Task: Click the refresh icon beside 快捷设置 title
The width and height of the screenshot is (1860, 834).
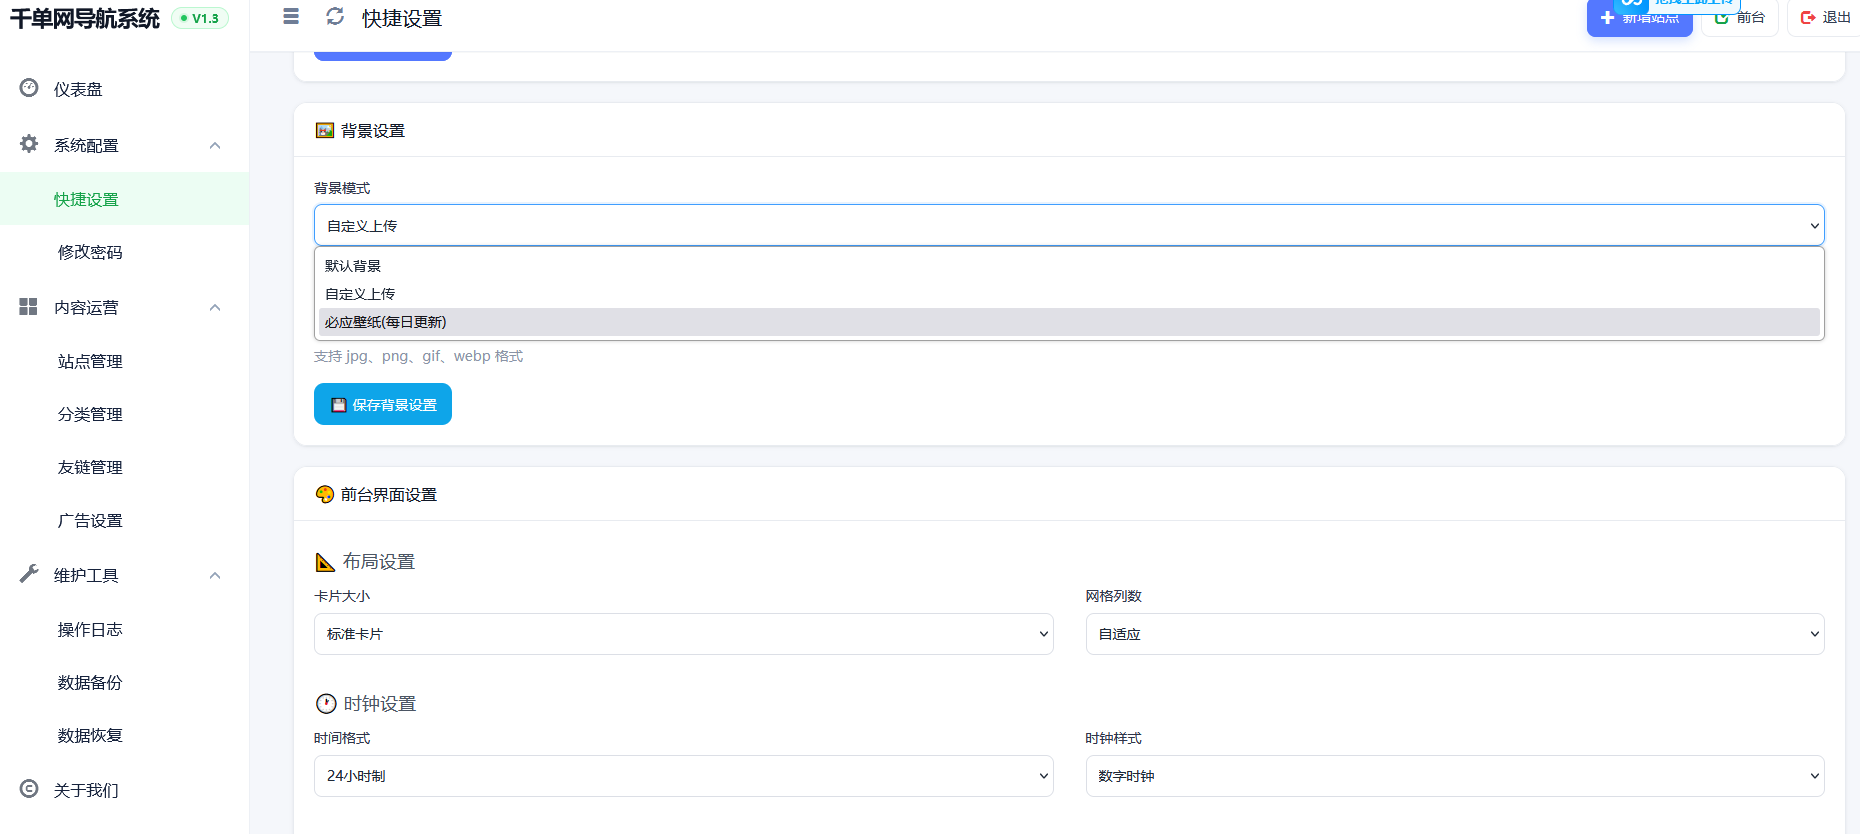Action: point(335,16)
